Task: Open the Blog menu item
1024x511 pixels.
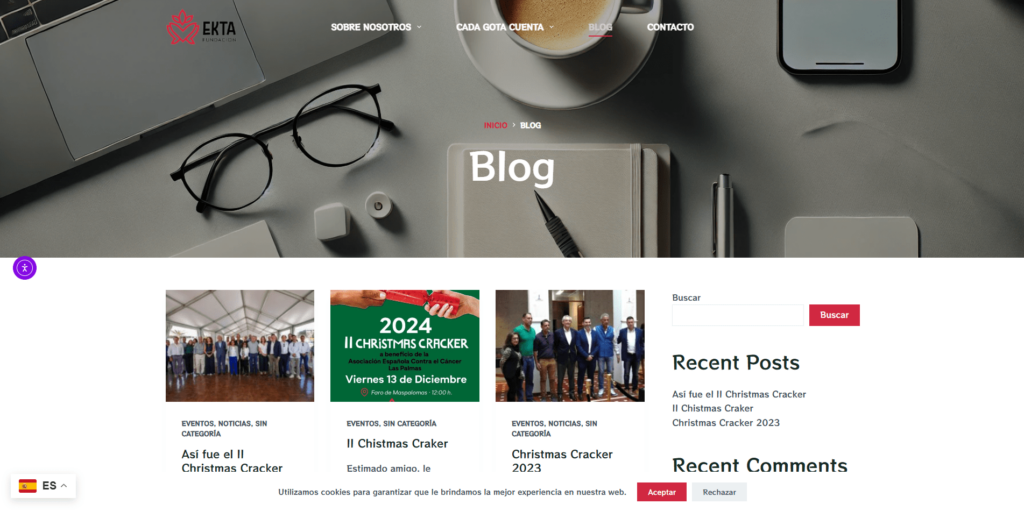Action: coord(600,27)
